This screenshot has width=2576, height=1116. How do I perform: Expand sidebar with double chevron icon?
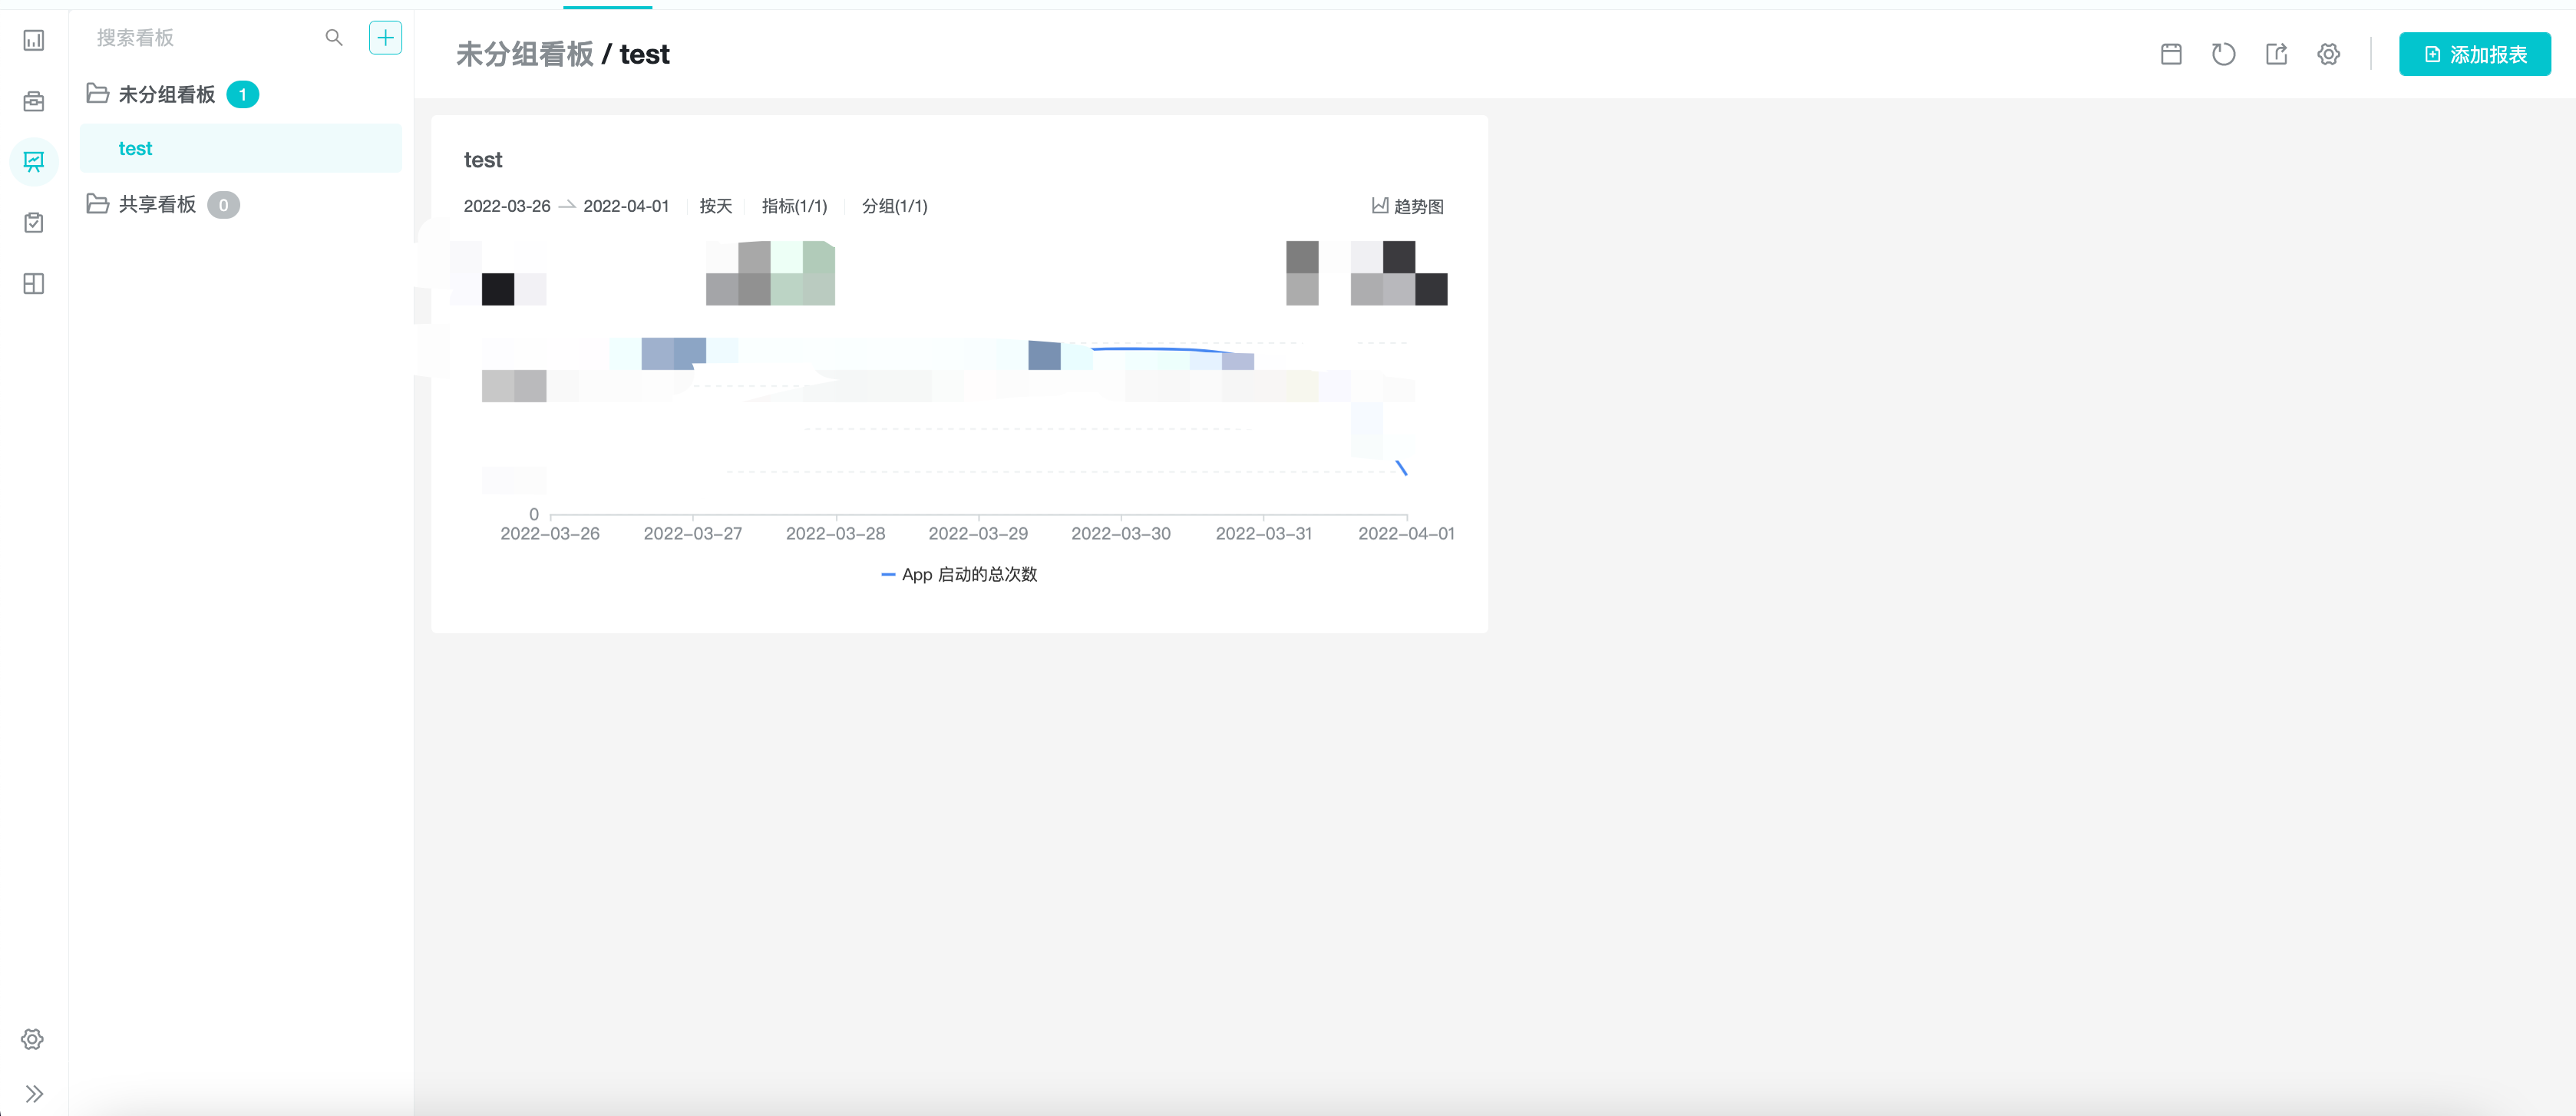tap(33, 1093)
